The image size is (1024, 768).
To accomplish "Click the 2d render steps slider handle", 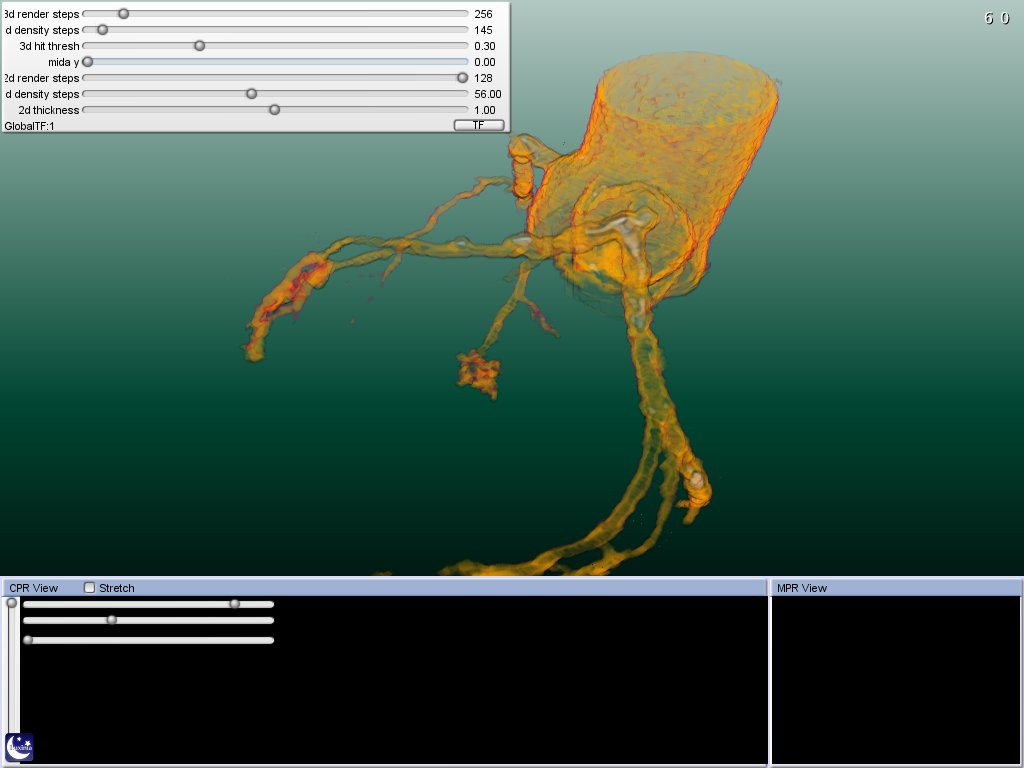I will [462, 78].
